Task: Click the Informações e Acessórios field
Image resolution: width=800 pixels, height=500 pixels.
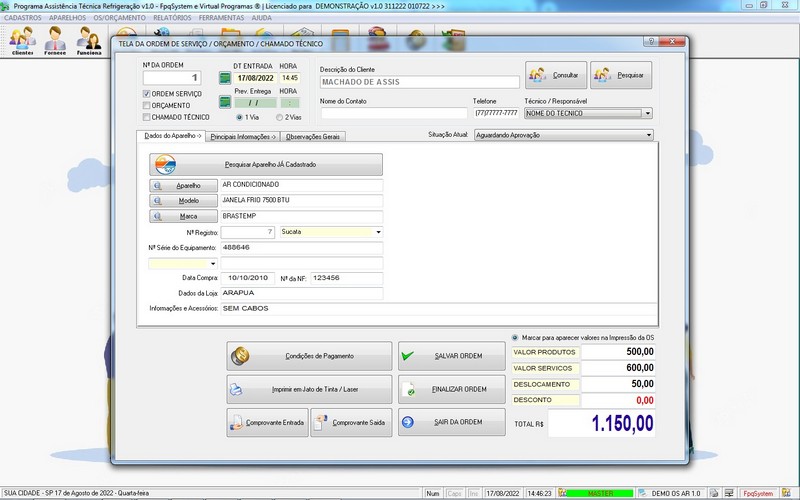Action: tap(439, 309)
